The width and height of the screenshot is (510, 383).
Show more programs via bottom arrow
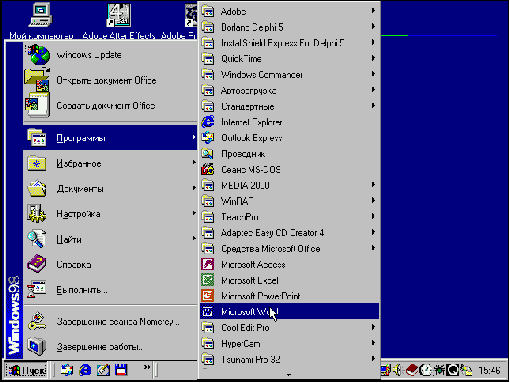pyautogui.click(x=289, y=374)
